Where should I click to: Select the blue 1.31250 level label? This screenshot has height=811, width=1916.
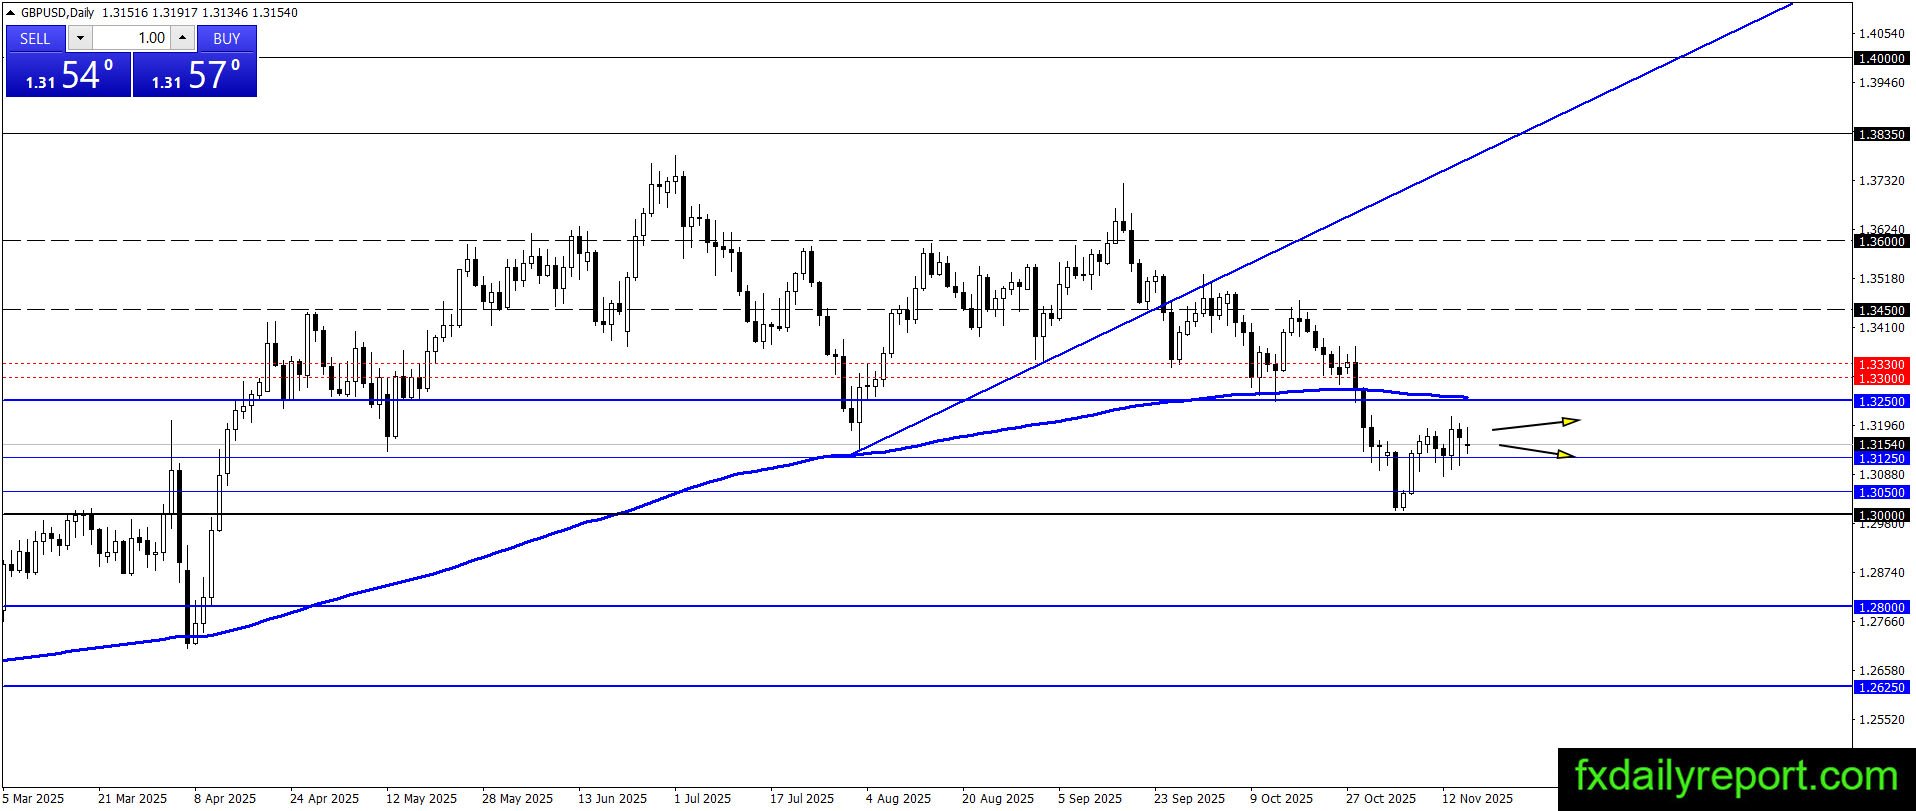pyautogui.click(x=1881, y=458)
